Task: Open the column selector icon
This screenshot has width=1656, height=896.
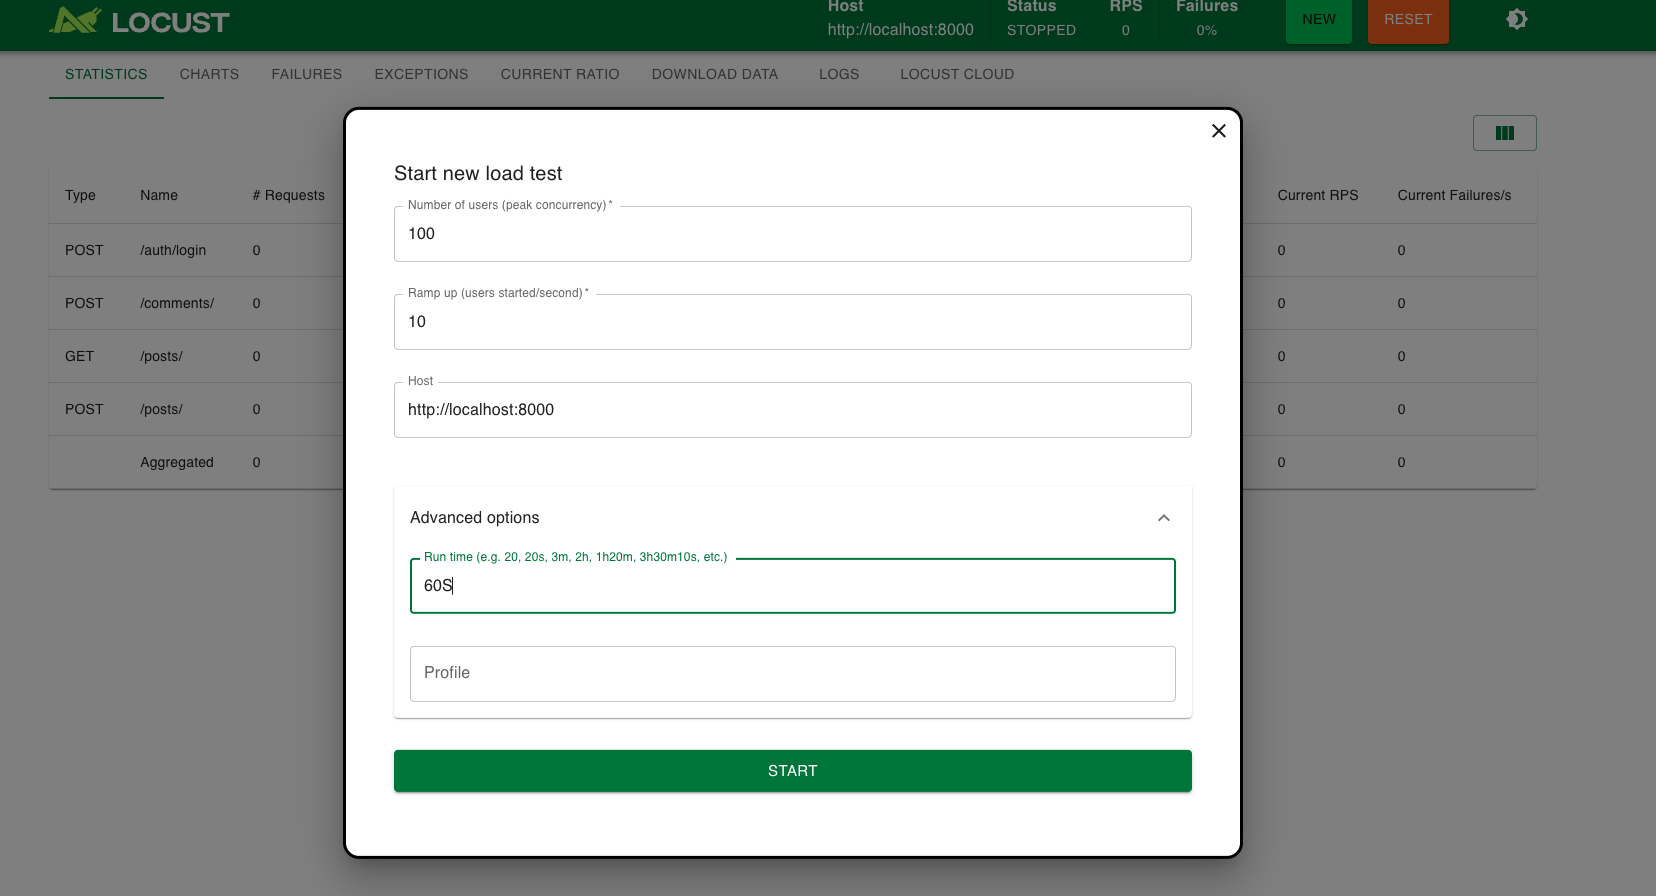Action: [x=1504, y=133]
